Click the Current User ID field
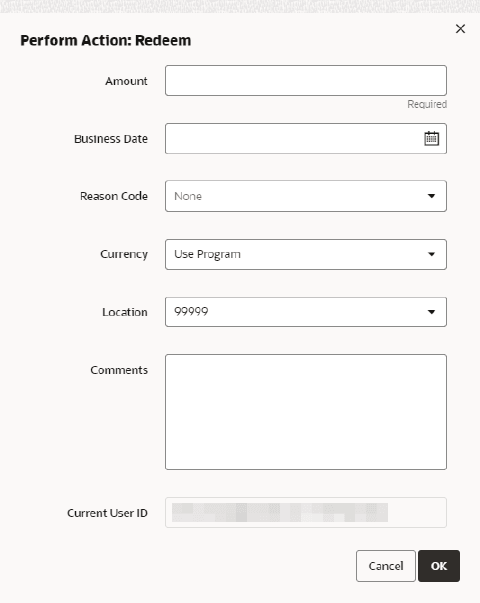 pyautogui.click(x=306, y=513)
